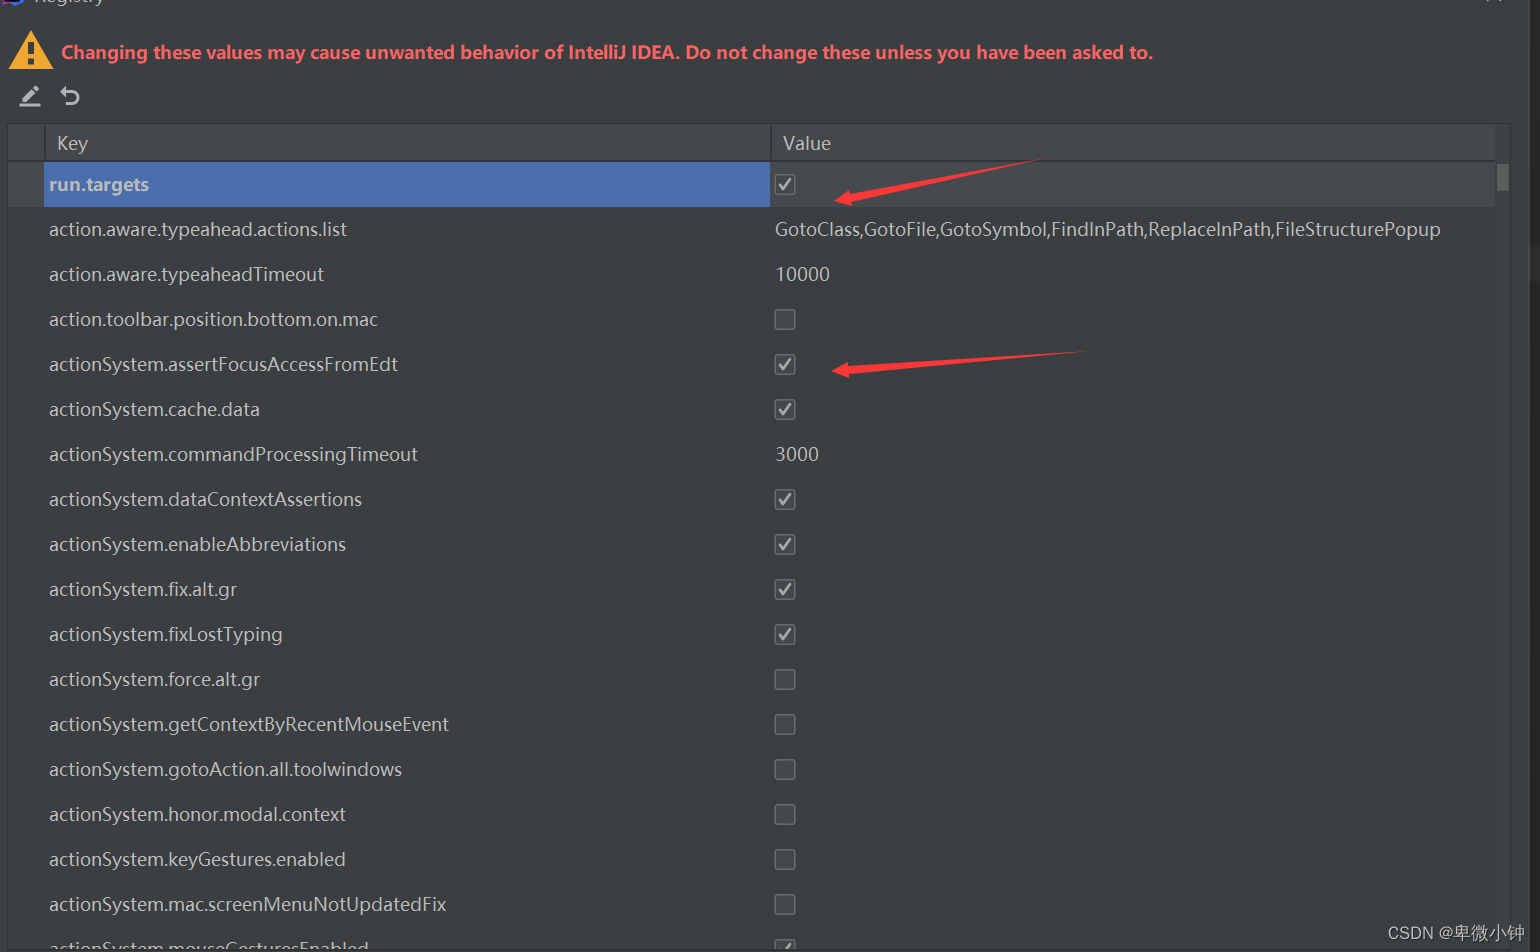Image resolution: width=1540 pixels, height=952 pixels.
Task: Sort by the Key column header
Action: 407,143
